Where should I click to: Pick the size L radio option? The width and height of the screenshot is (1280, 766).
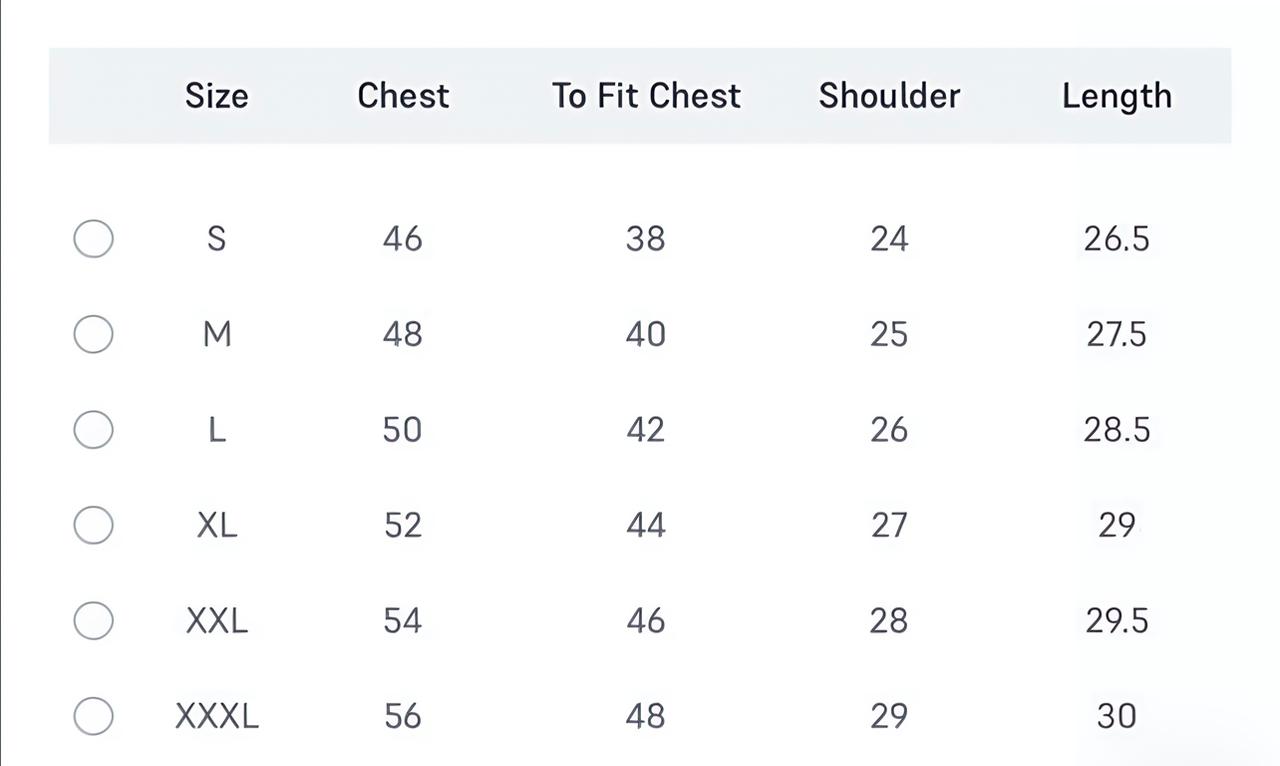pos(93,430)
